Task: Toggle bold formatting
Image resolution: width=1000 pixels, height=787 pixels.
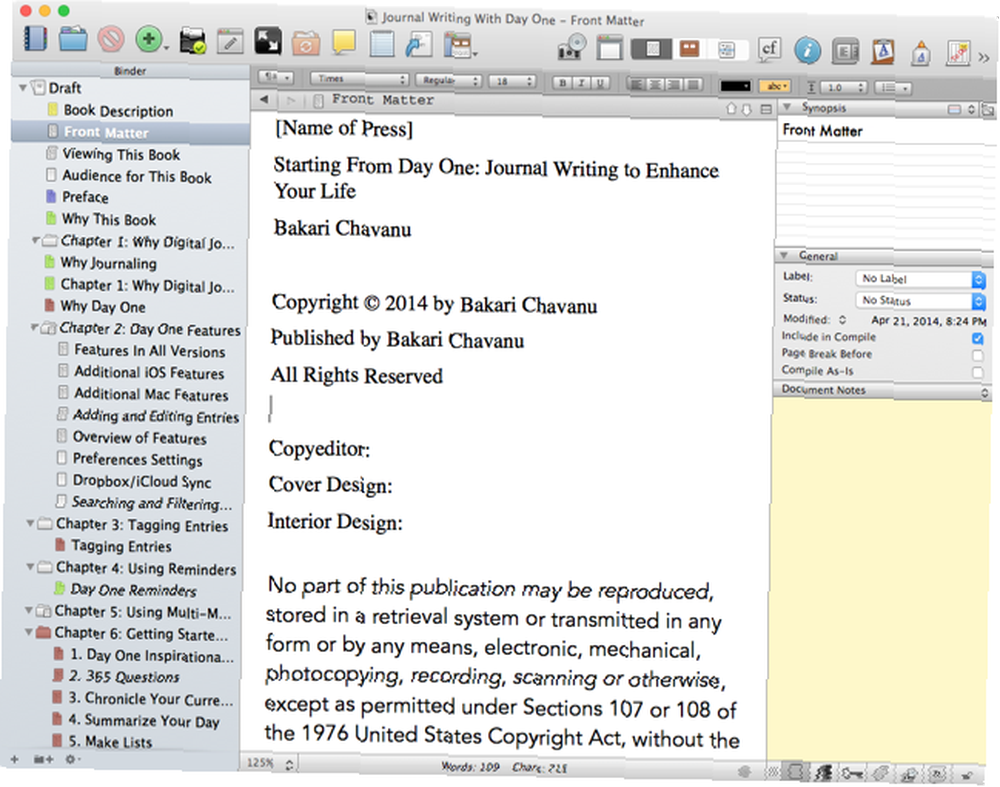Action: (562, 83)
